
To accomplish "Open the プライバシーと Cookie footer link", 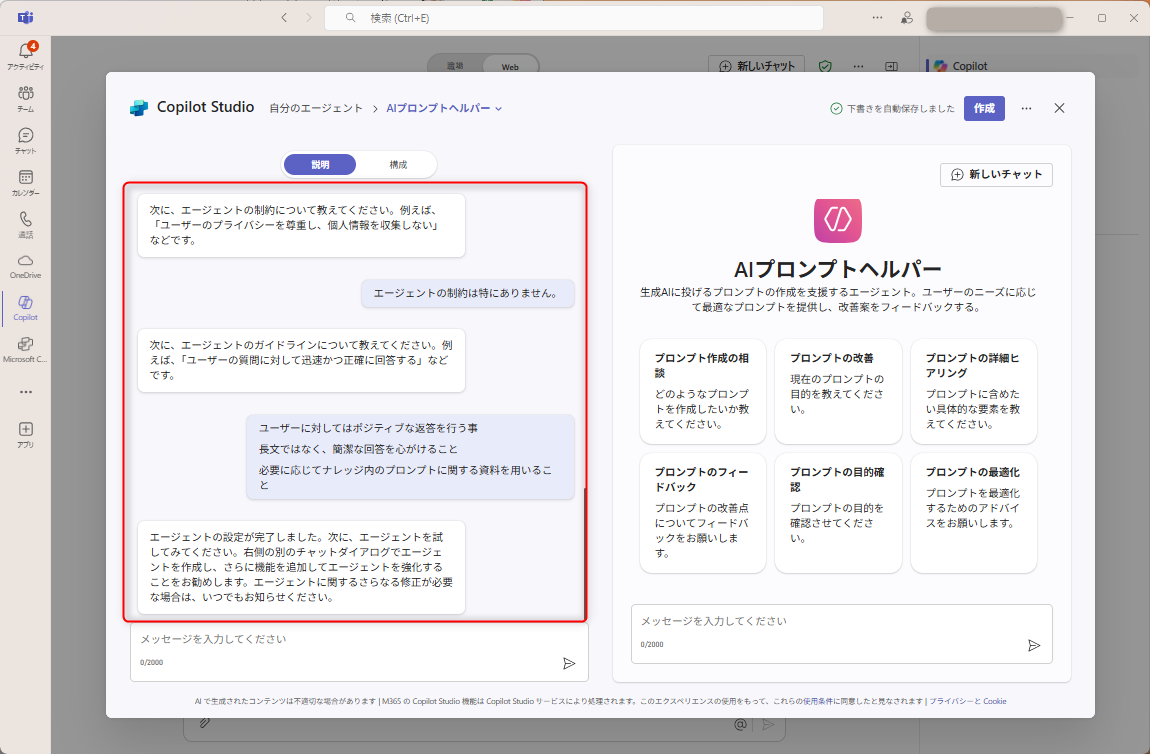I will pos(967,701).
